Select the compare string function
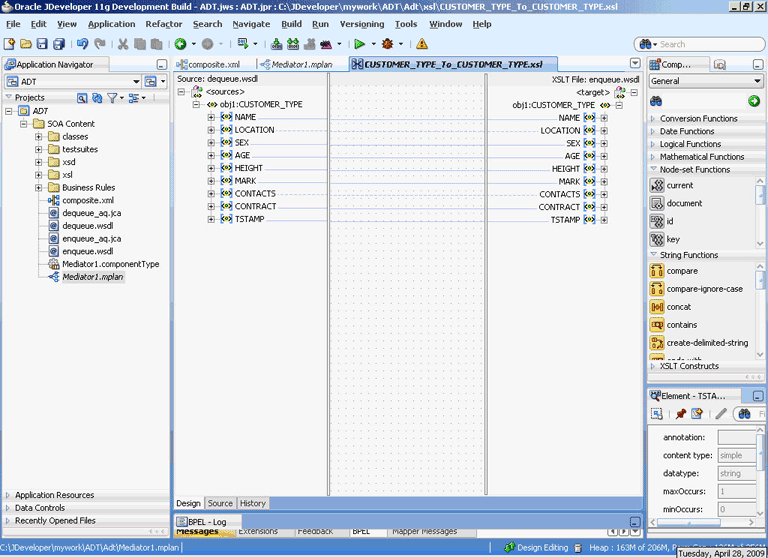This screenshot has height=558, width=768. [x=682, y=271]
